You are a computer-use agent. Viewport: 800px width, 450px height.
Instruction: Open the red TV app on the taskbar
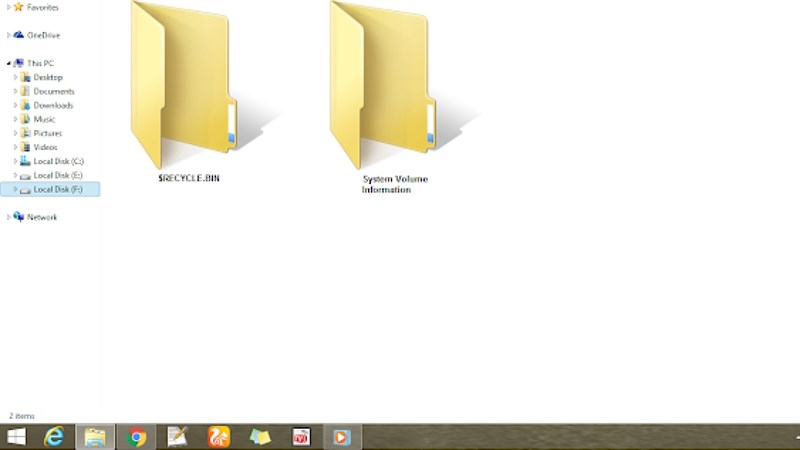[301, 437]
